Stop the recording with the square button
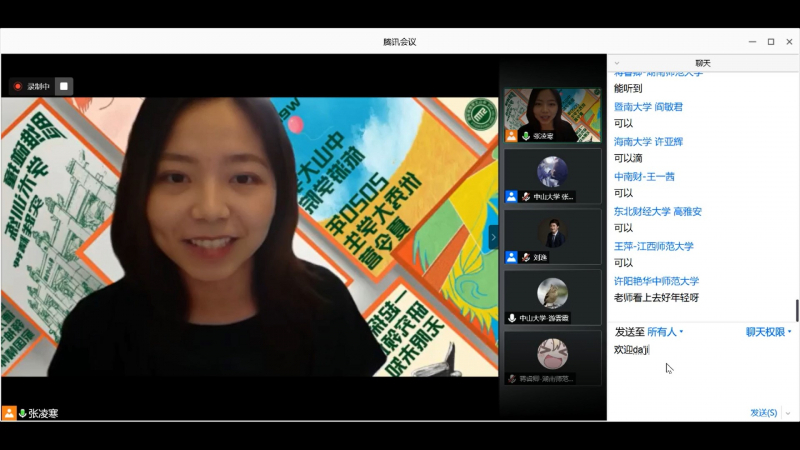The image size is (800, 450). tap(64, 86)
